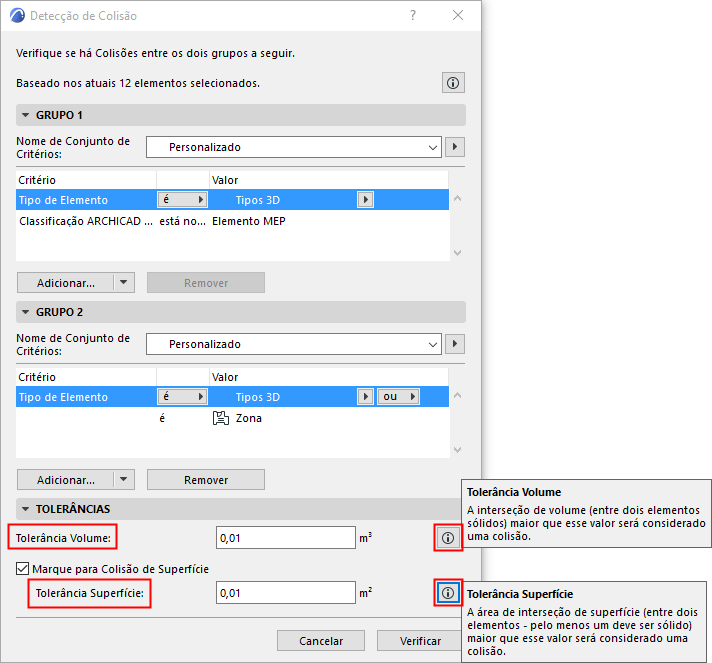The width and height of the screenshot is (712, 663).
Task: Collapse the GRUPO 1 section
Action: (x=25, y=115)
